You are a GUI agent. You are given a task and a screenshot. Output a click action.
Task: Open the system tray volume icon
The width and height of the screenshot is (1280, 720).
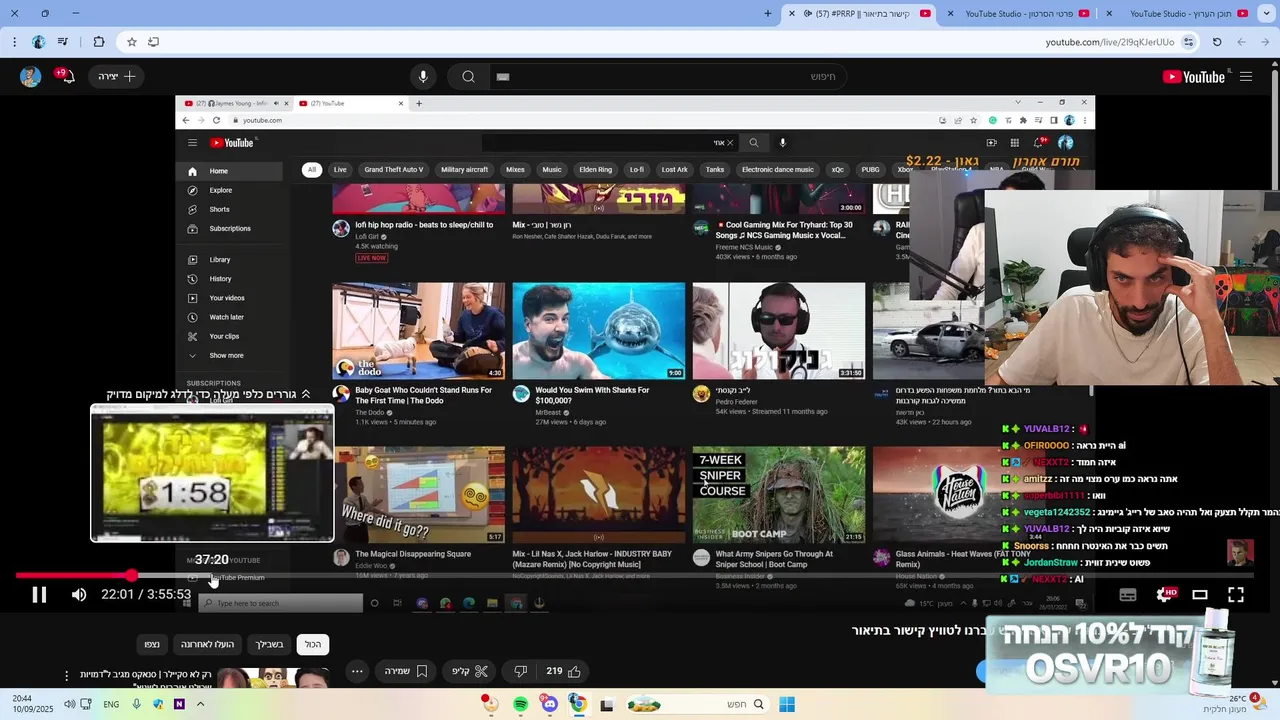point(69,704)
